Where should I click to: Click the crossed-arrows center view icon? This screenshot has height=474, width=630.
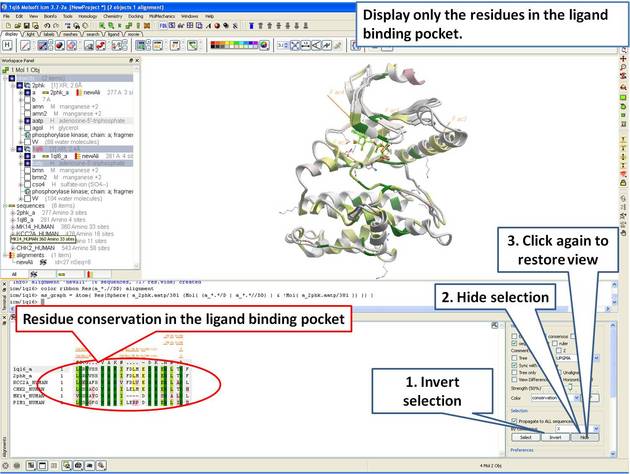[x=295, y=45]
